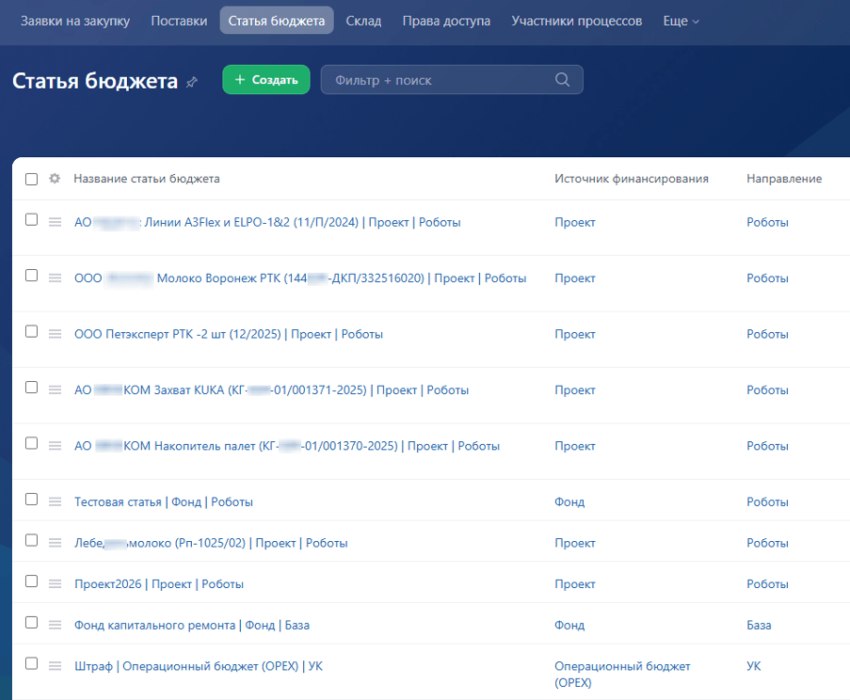Switch to the Поставки tab

click(179, 21)
